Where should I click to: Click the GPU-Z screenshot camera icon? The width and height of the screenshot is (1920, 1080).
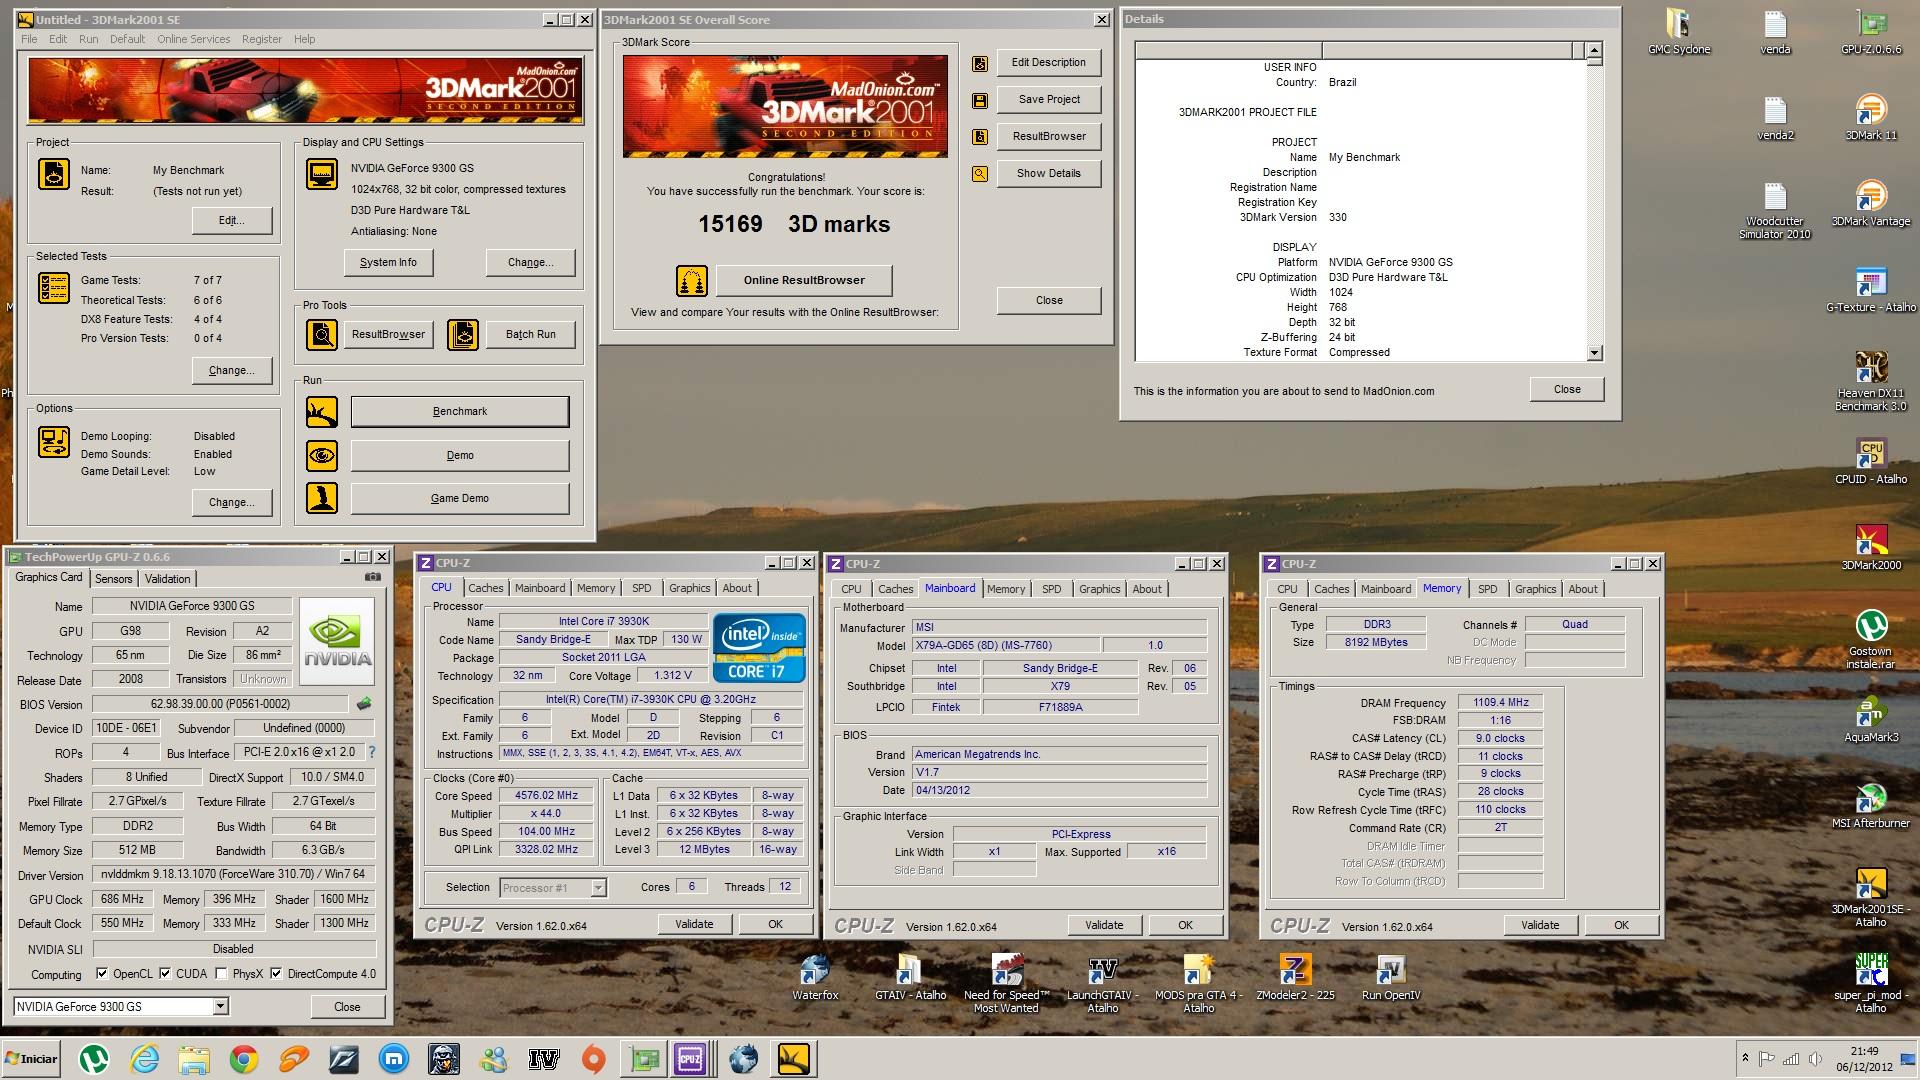coord(372,577)
